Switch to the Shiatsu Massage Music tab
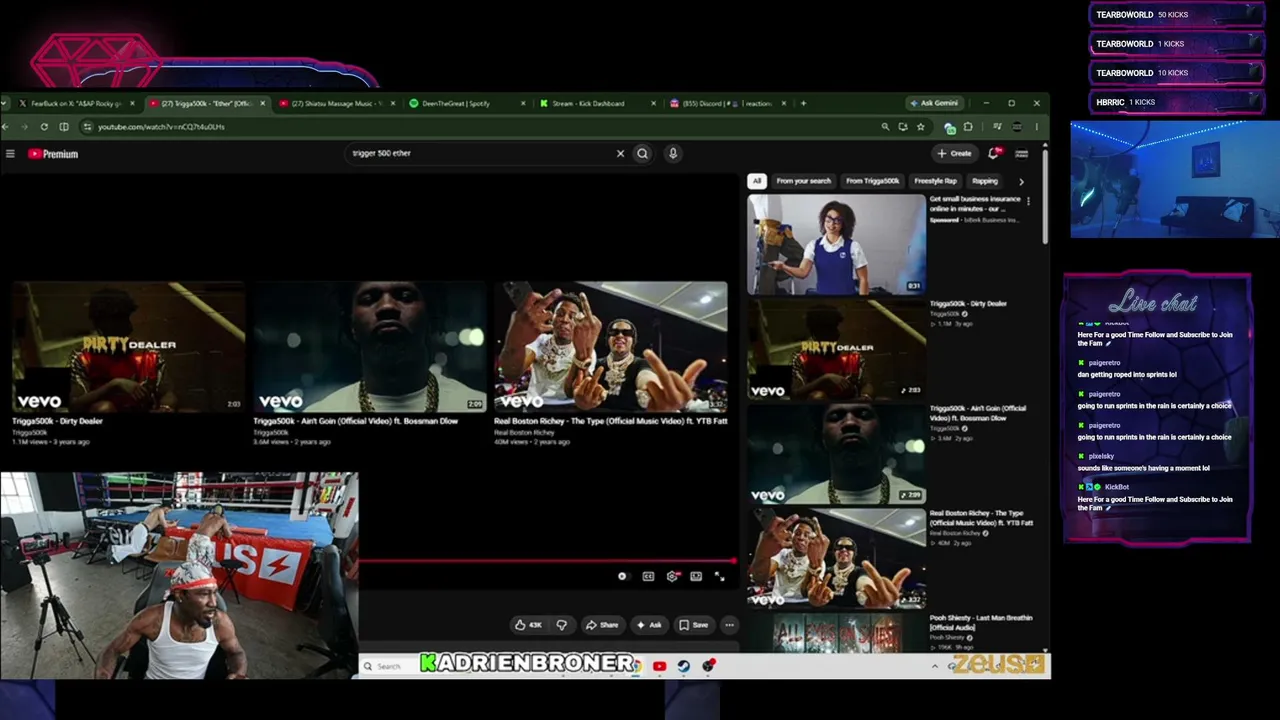The image size is (1280, 720). pos(336,104)
